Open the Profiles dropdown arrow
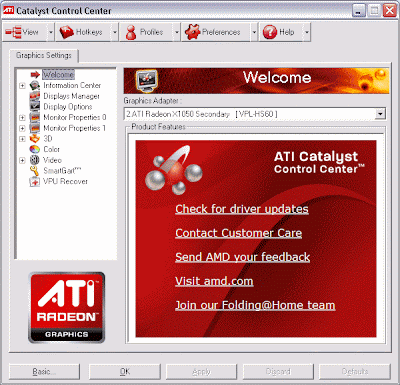The image size is (400, 385). 177,32
